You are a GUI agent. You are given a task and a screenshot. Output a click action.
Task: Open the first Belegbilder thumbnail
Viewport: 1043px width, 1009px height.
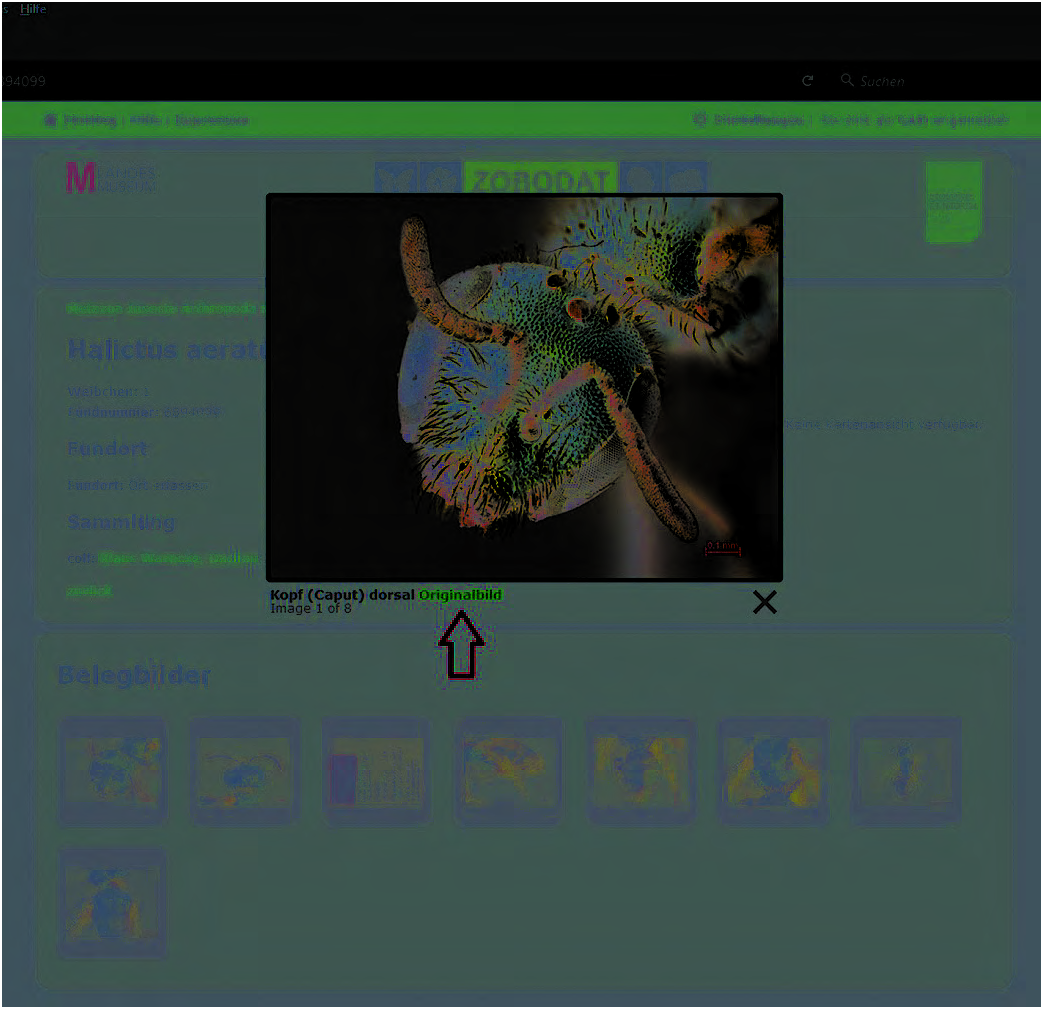(112, 771)
